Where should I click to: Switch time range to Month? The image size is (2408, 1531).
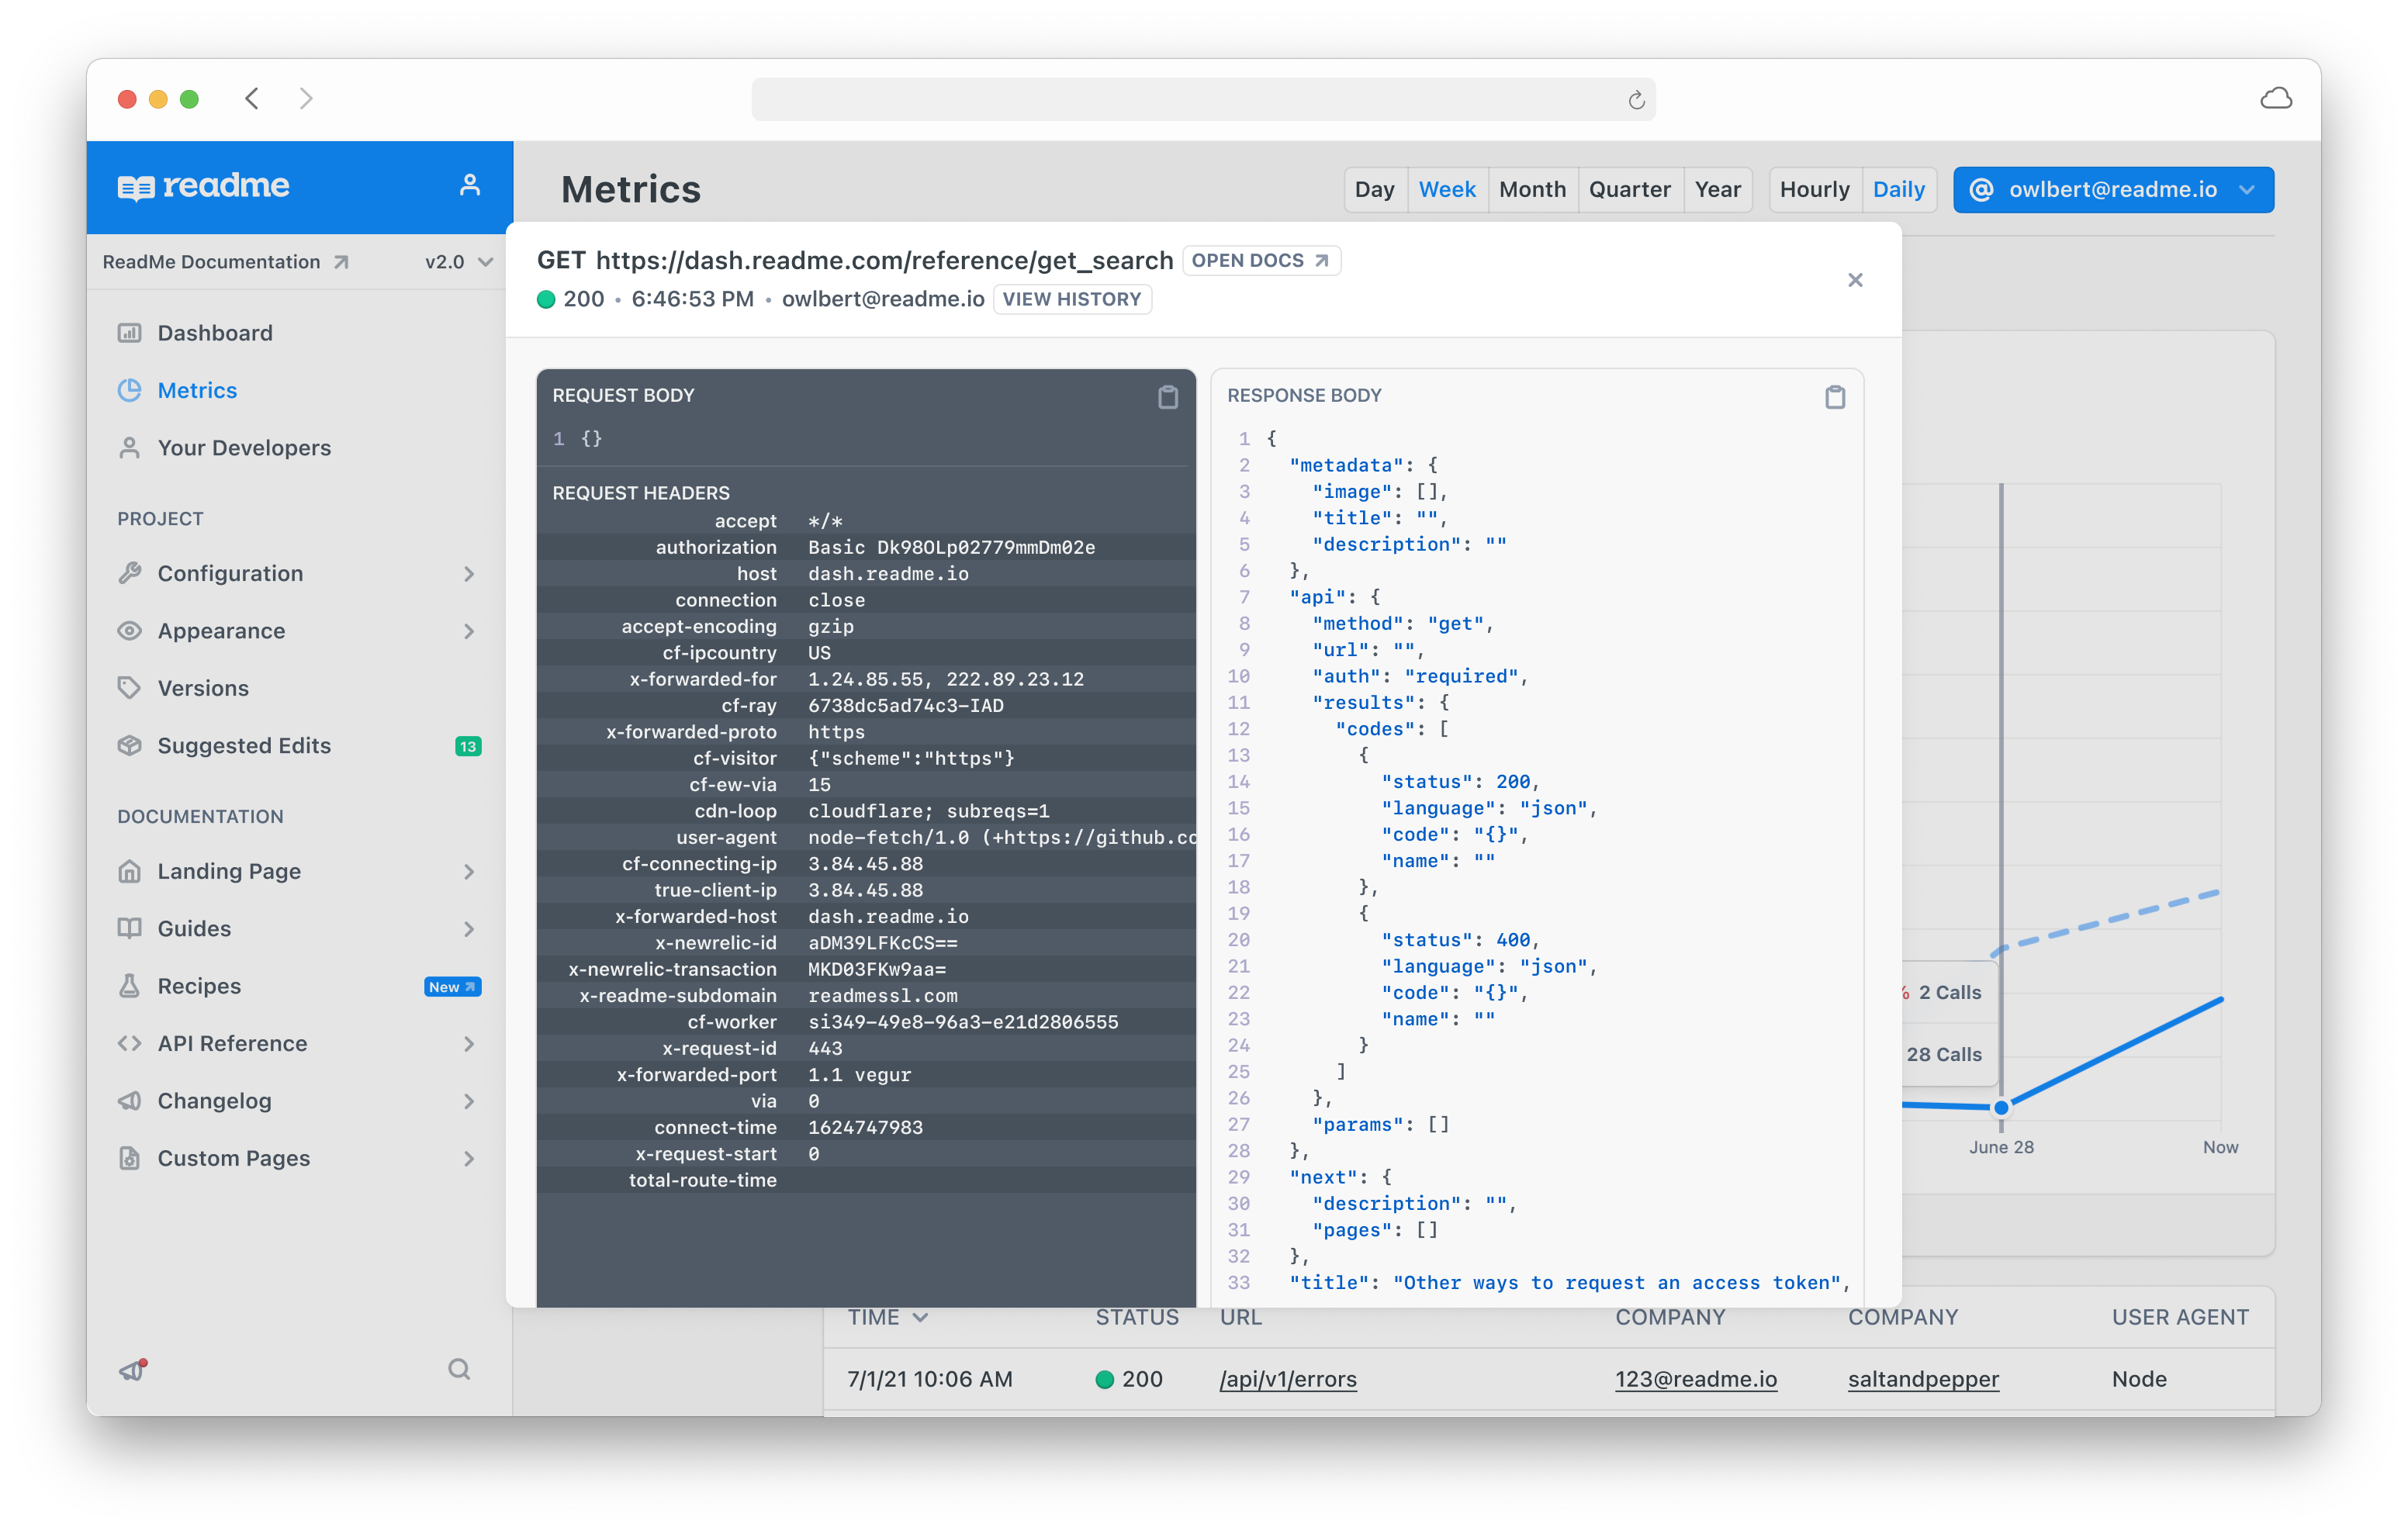1532,190
